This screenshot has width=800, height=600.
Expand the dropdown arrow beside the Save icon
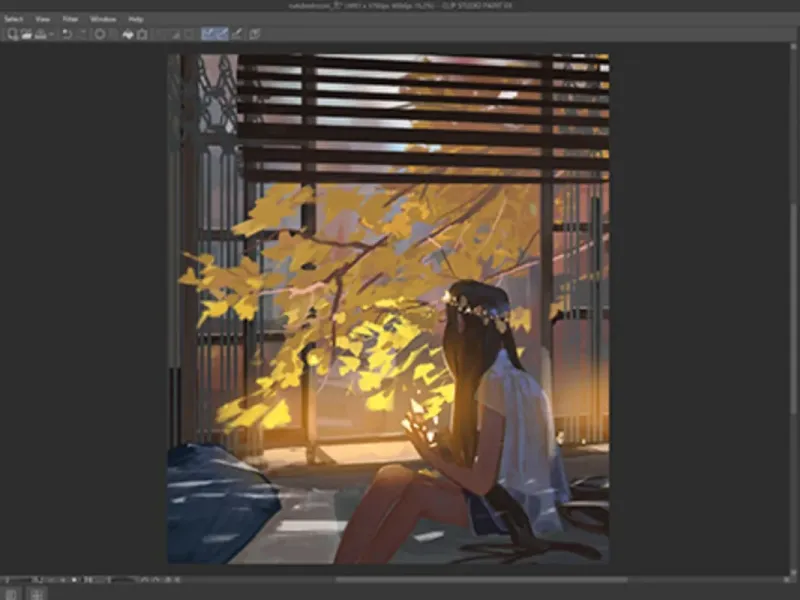tap(52, 35)
